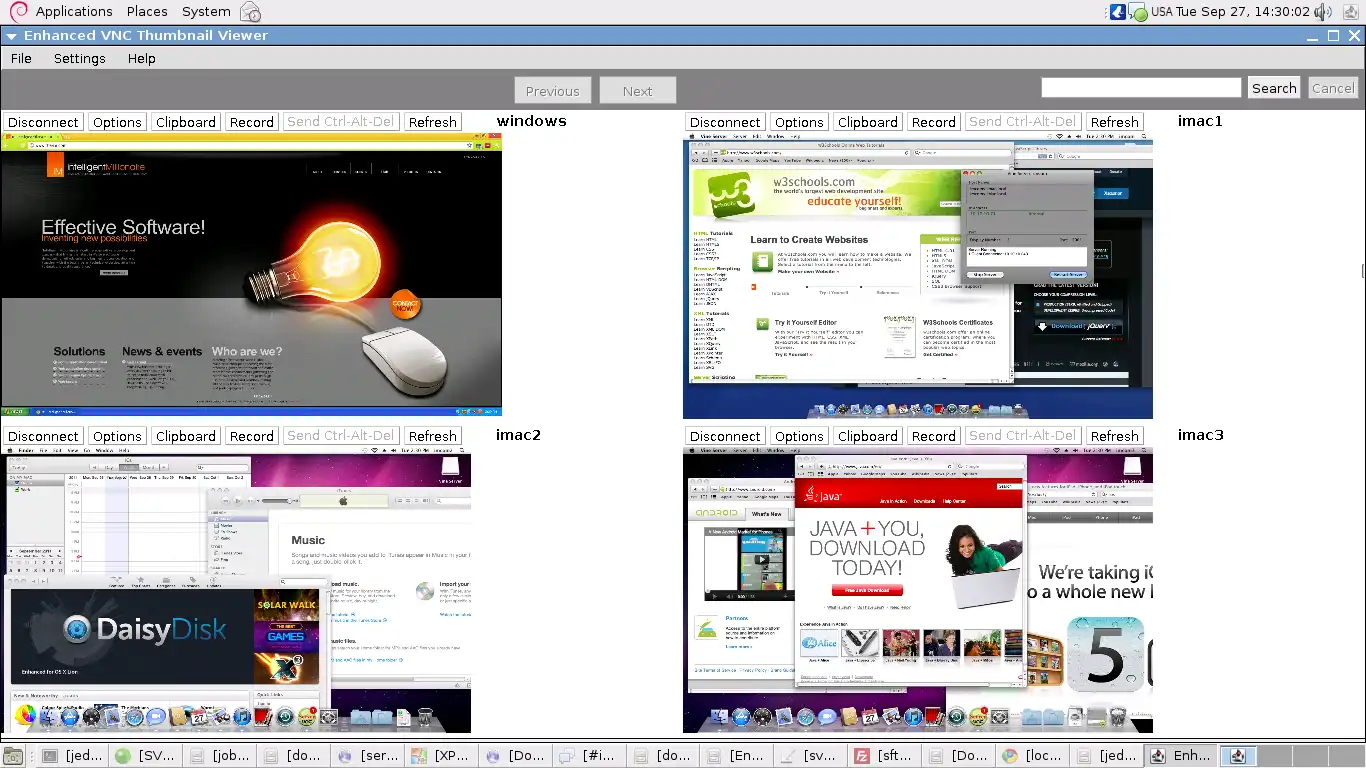Open the Help menu
The height and width of the screenshot is (768, 1366).
[142, 58]
